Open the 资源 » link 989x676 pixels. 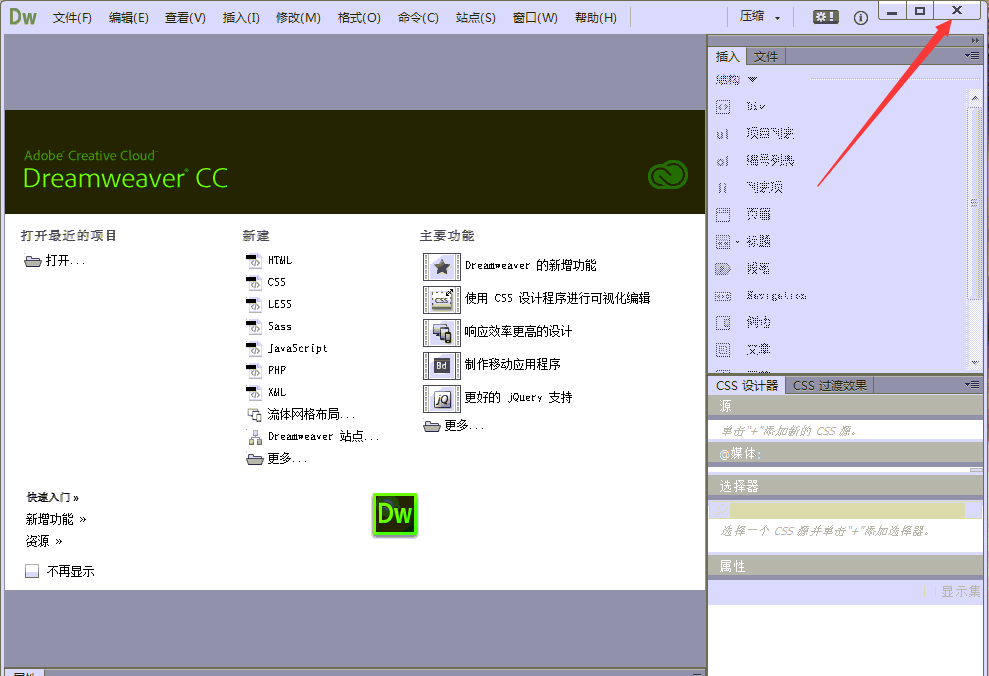click(x=44, y=541)
